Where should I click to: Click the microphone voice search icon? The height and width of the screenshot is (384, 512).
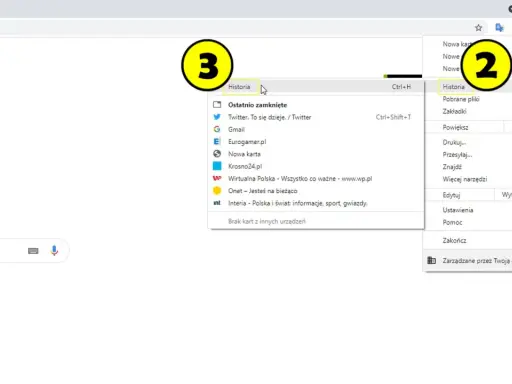pyautogui.click(x=54, y=250)
